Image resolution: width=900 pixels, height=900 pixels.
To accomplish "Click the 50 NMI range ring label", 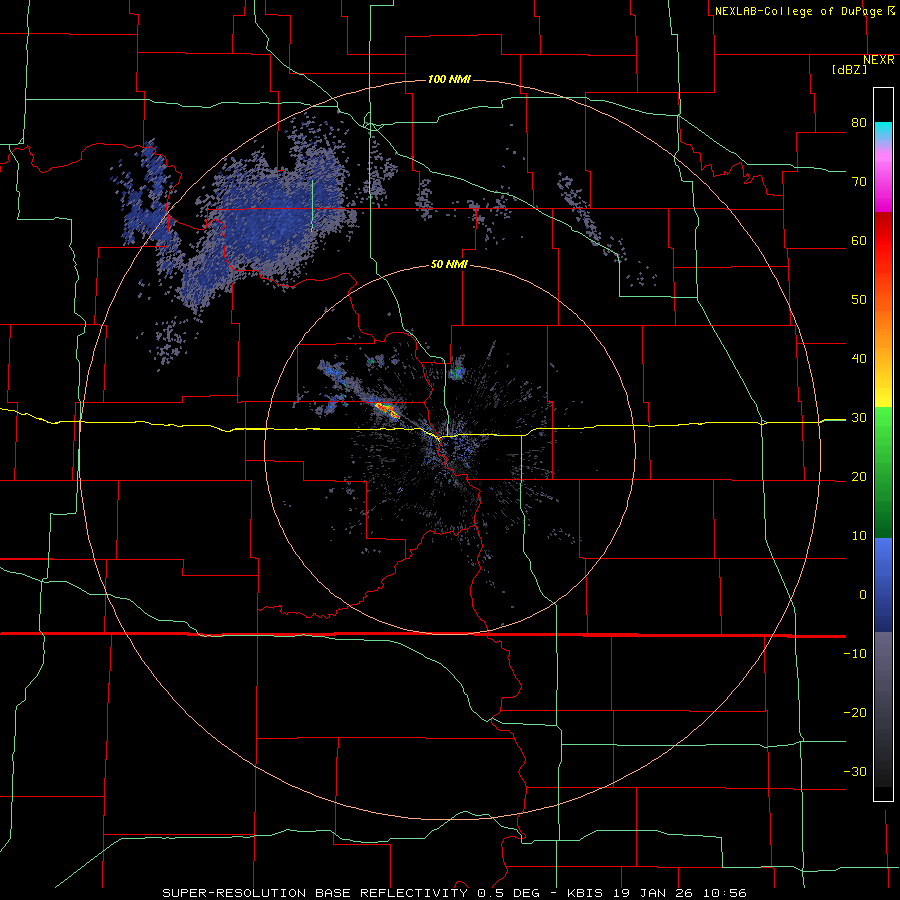I will [449, 265].
